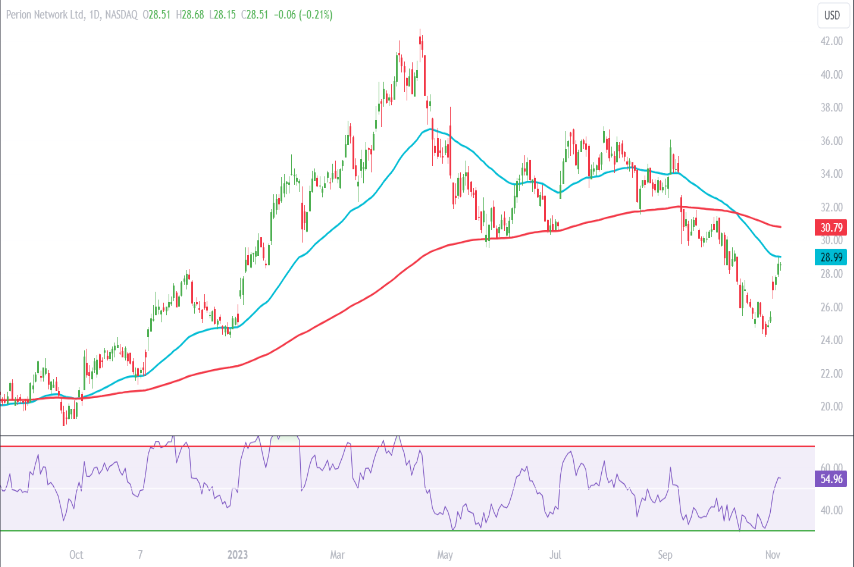Click the 20.00 price axis label
This screenshot has width=854, height=567.
(832, 407)
